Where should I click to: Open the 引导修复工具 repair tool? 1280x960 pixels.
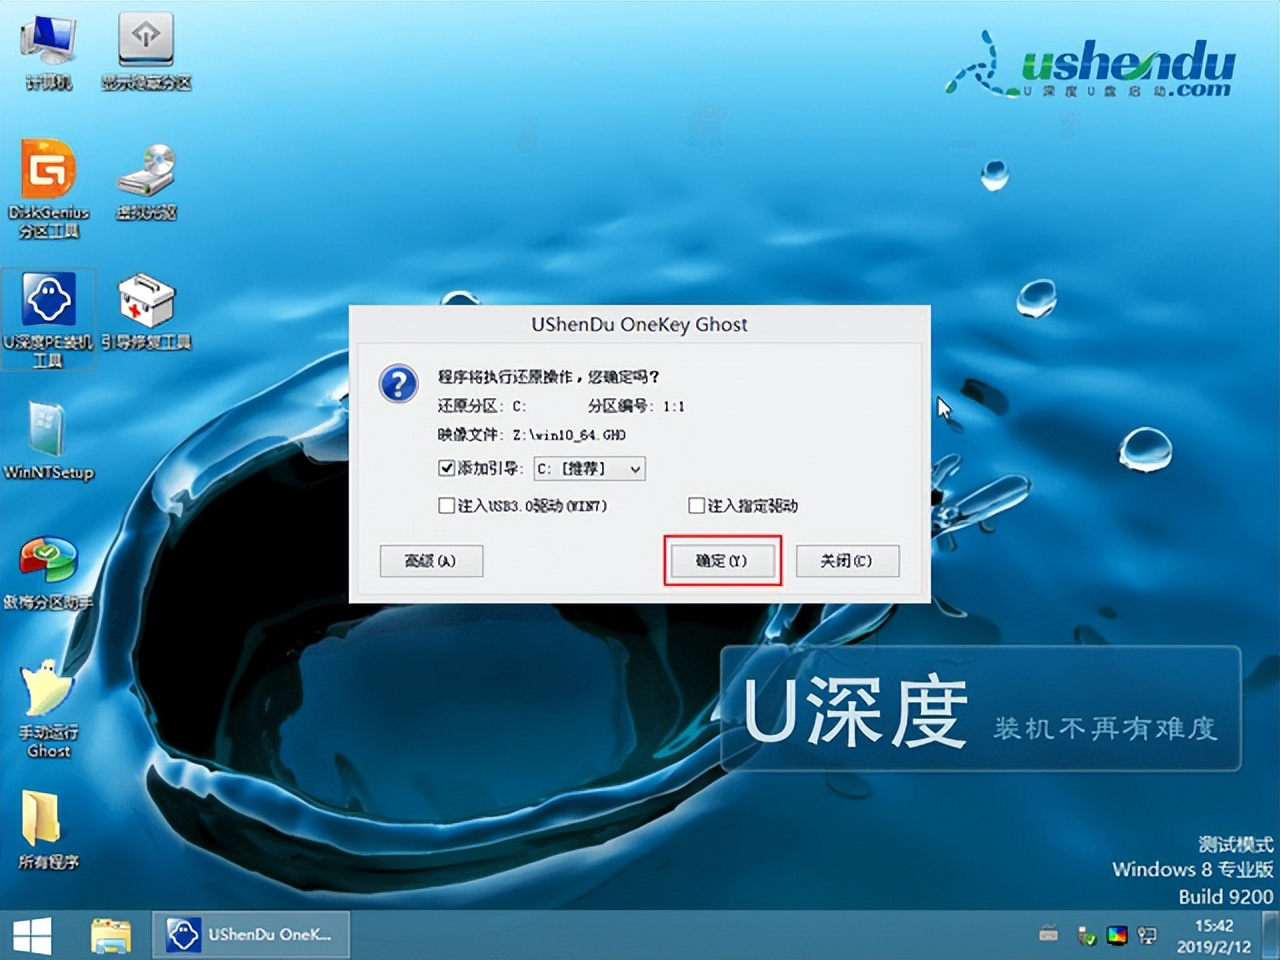tap(146, 300)
